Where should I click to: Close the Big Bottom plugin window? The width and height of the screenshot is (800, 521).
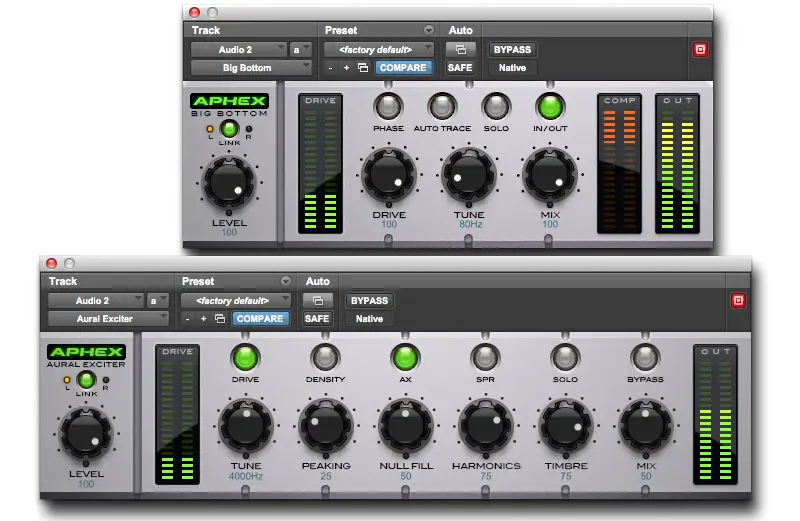(x=194, y=12)
